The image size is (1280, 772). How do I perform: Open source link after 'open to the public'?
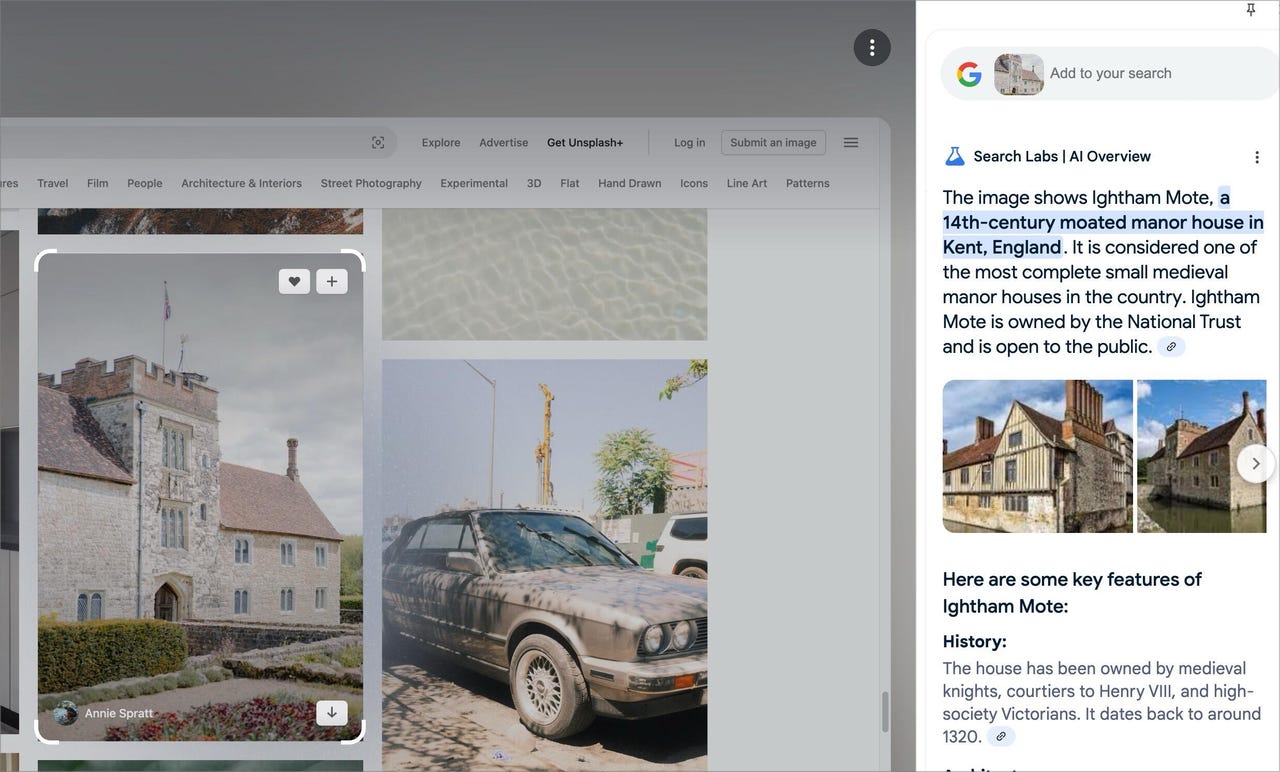[1171, 347]
